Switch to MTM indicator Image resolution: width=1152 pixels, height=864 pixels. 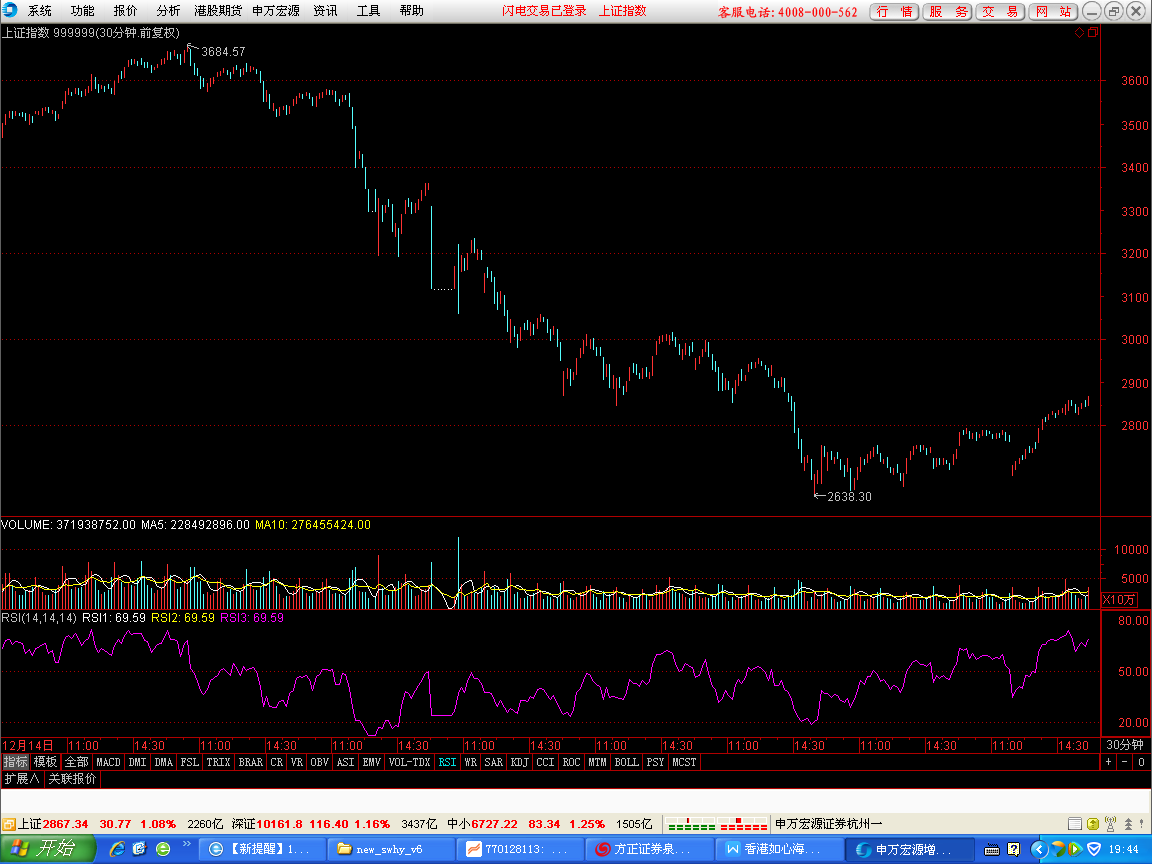tap(597, 762)
